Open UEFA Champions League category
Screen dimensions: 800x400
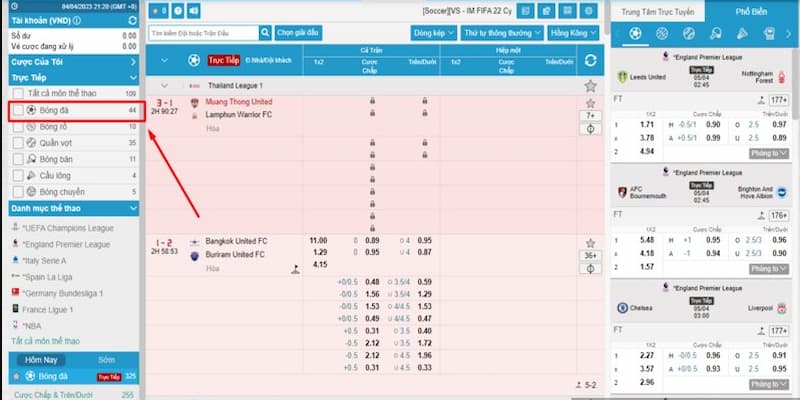point(68,228)
